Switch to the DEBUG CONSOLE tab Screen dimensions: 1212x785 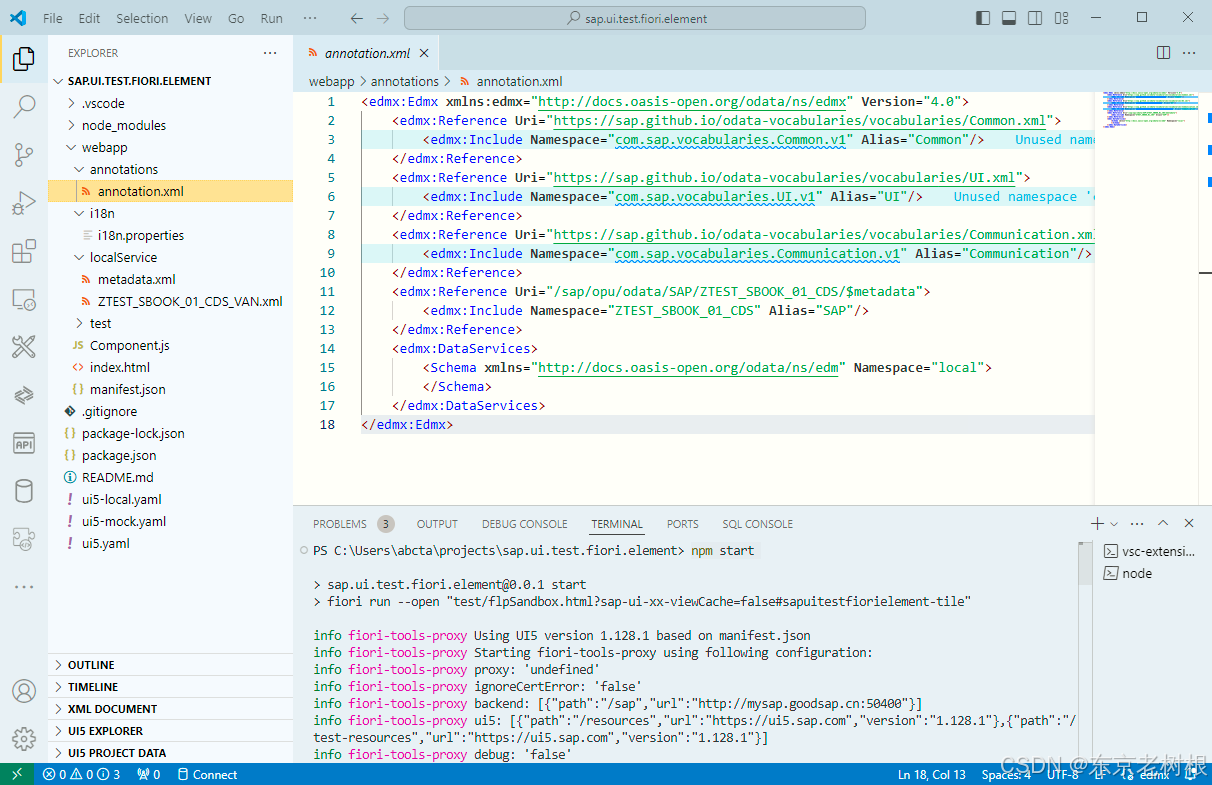[x=524, y=524]
